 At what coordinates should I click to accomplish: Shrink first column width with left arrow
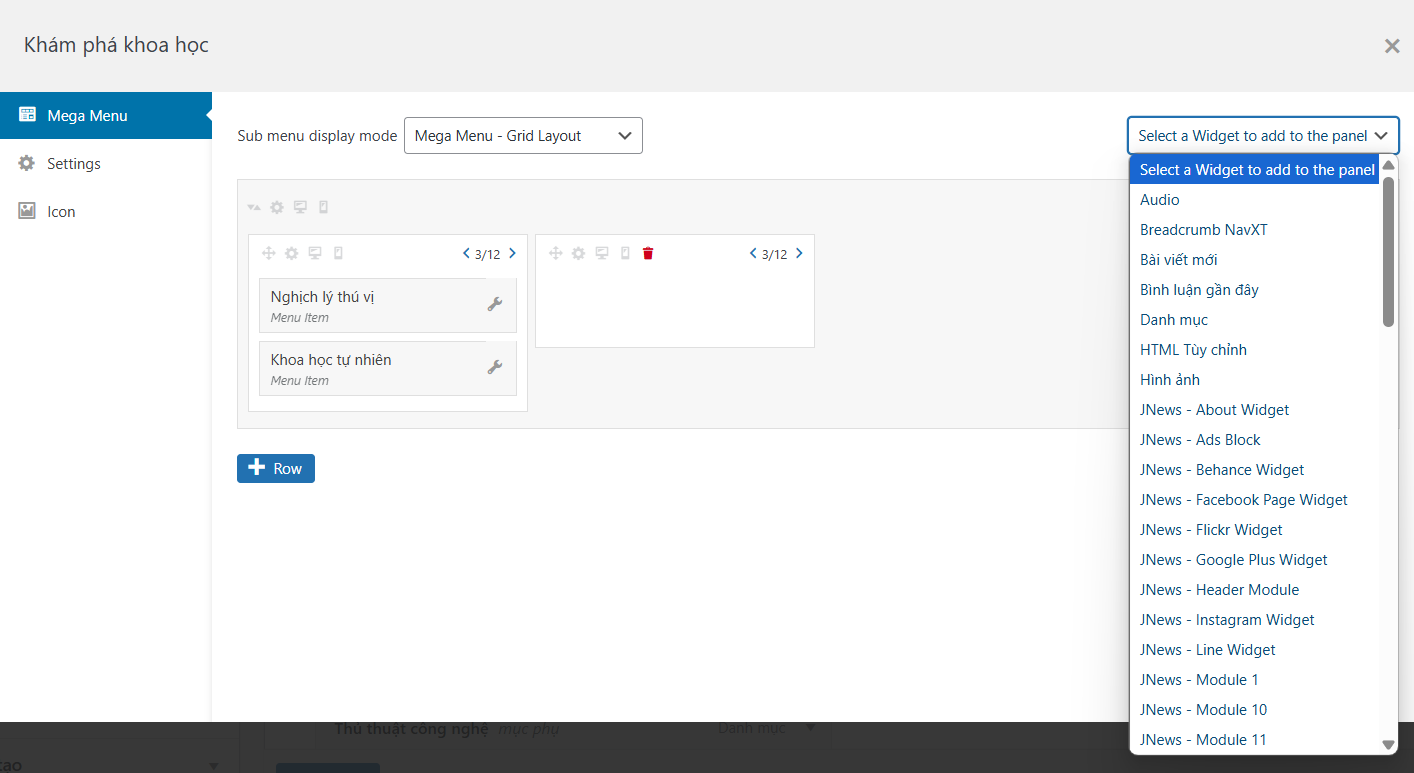click(x=466, y=254)
